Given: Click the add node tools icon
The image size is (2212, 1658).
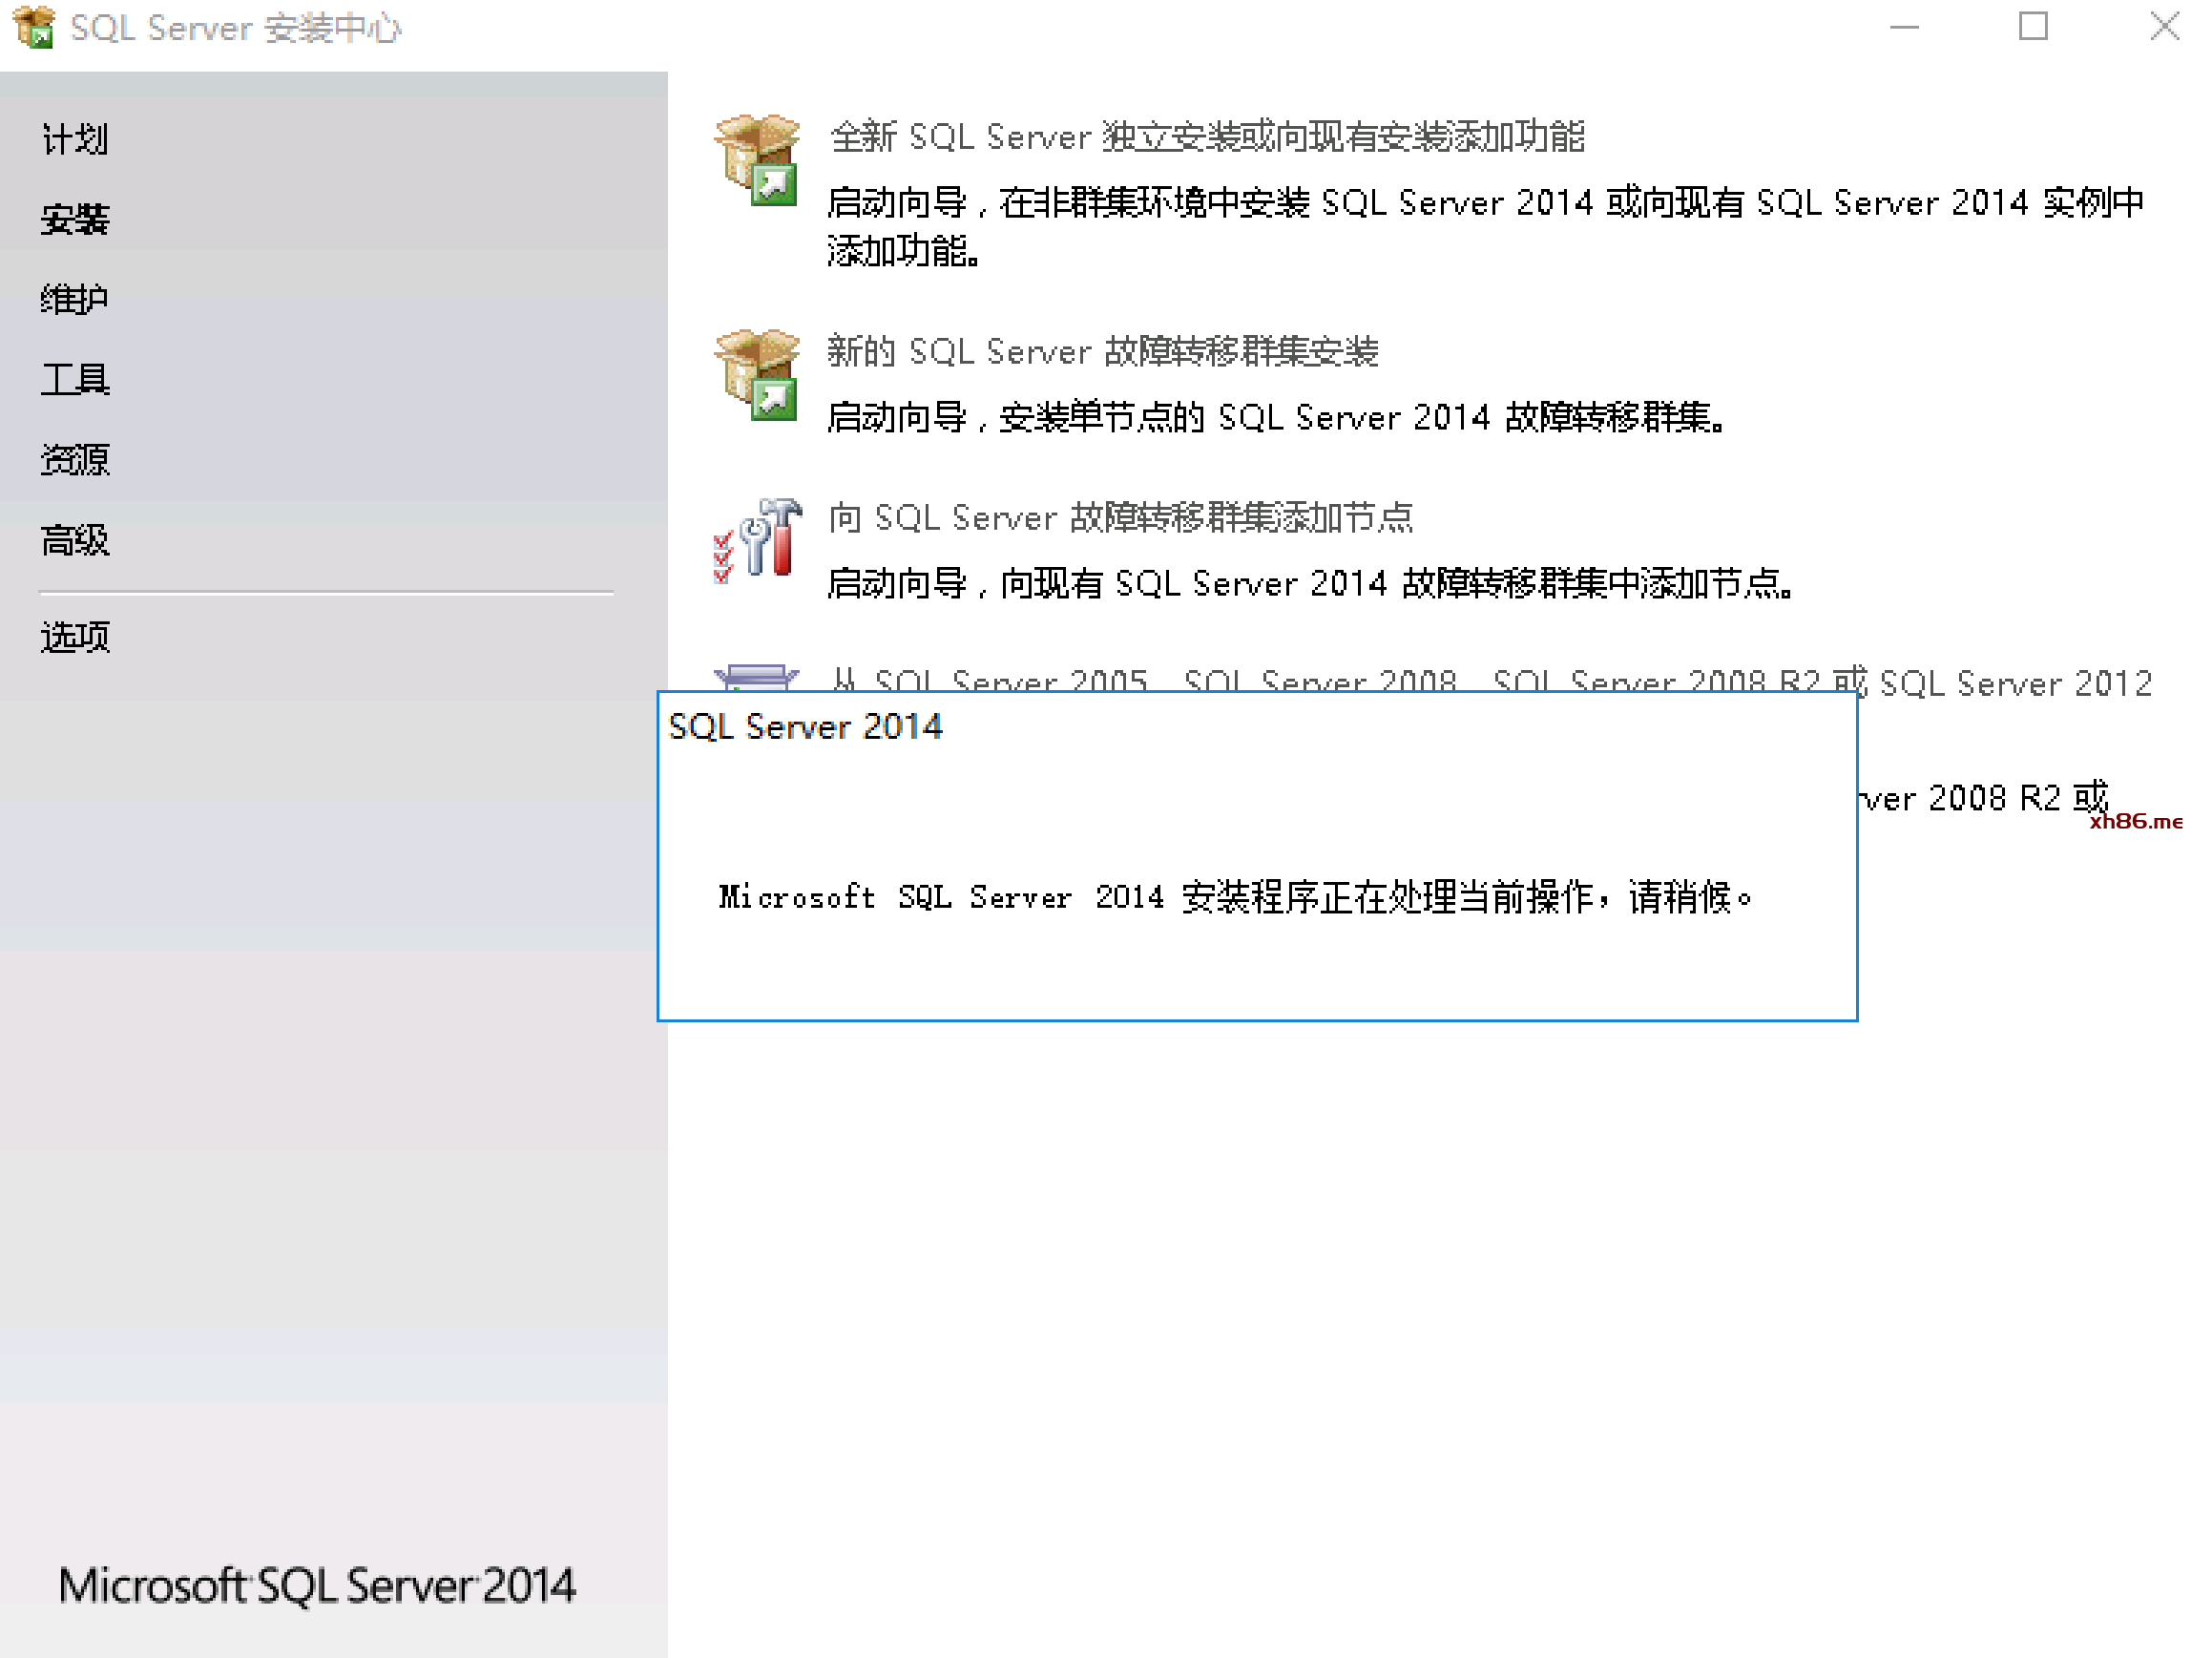Looking at the screenshot, I should point(757,540).
